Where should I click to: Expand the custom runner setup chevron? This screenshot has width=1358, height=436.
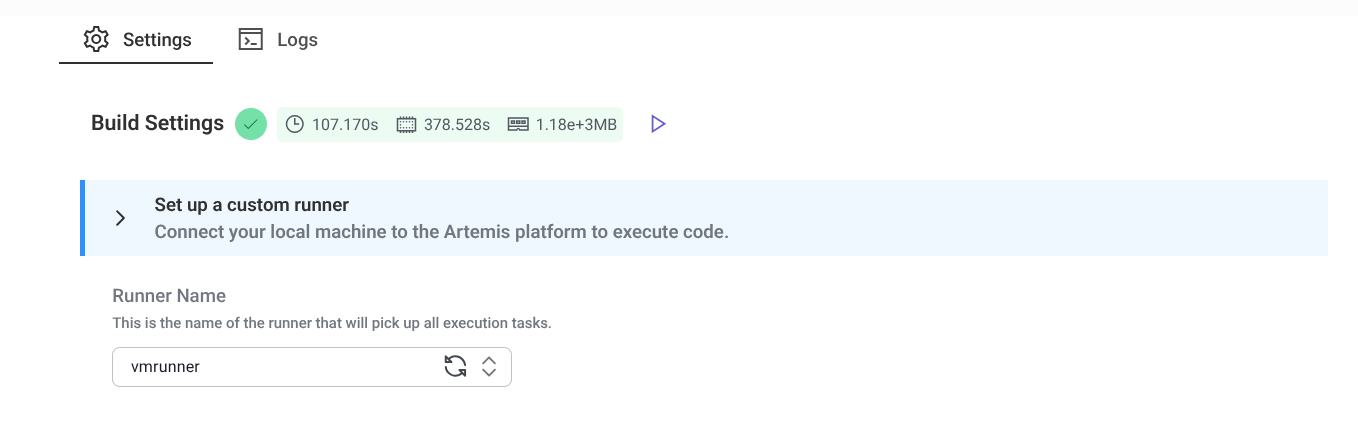coord(120,218)
